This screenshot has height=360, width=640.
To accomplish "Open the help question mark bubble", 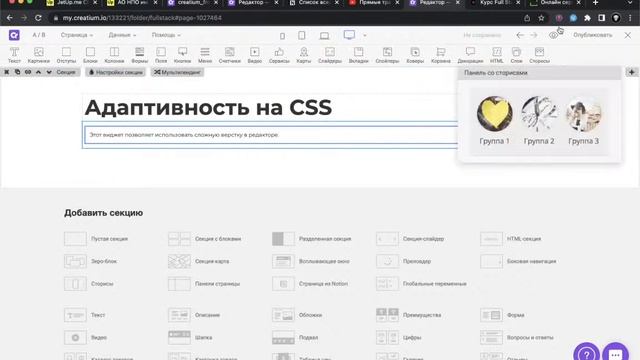I will 587,353.
